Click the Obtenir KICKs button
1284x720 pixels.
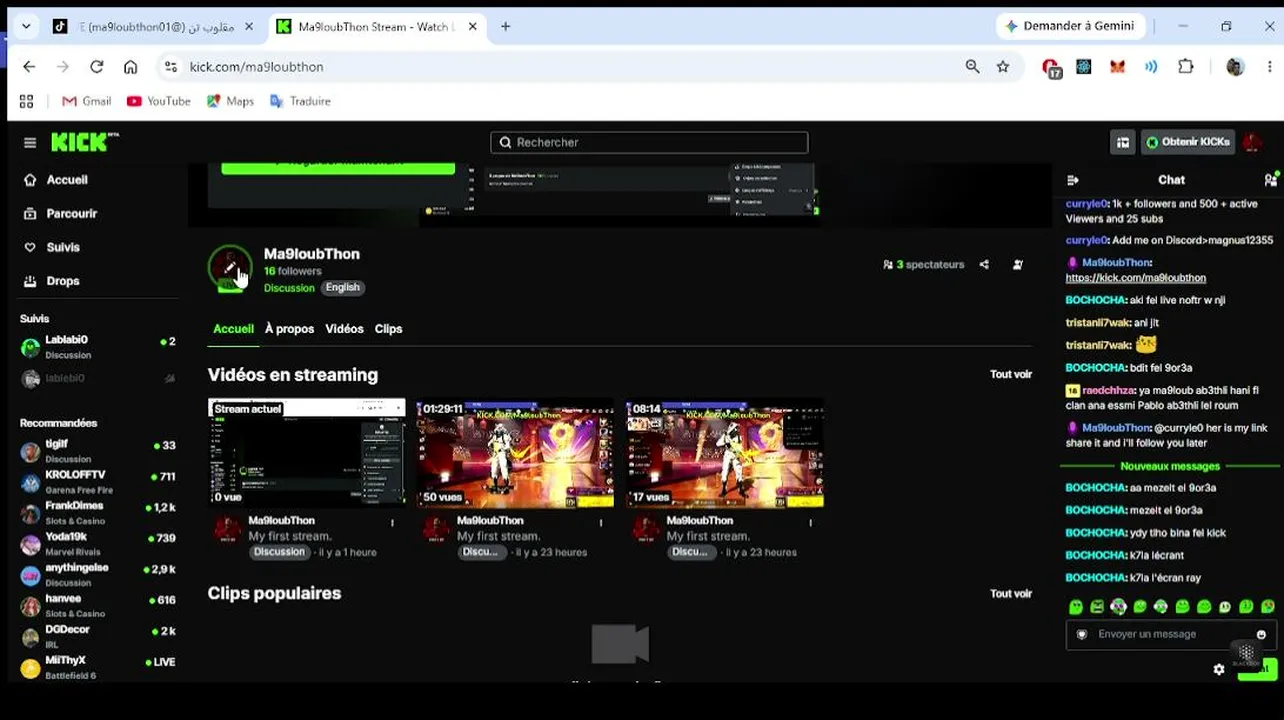pyautogui.click(x=1188, y=142)
